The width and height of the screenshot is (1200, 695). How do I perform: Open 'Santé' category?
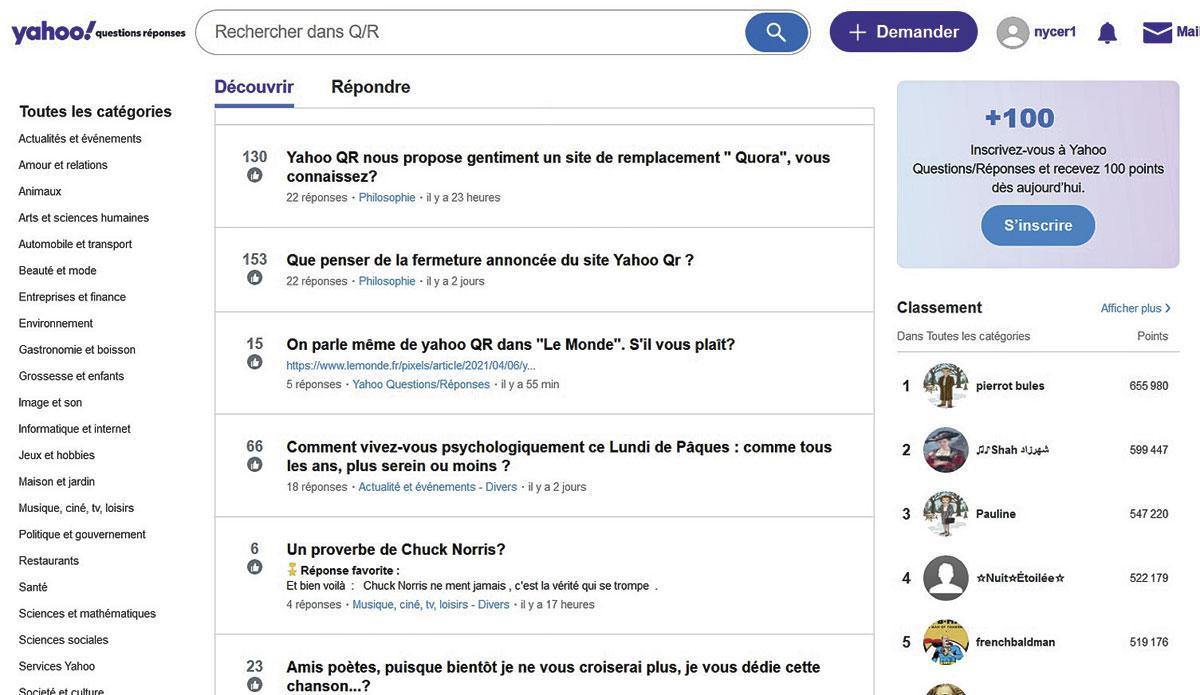(33, 587)
